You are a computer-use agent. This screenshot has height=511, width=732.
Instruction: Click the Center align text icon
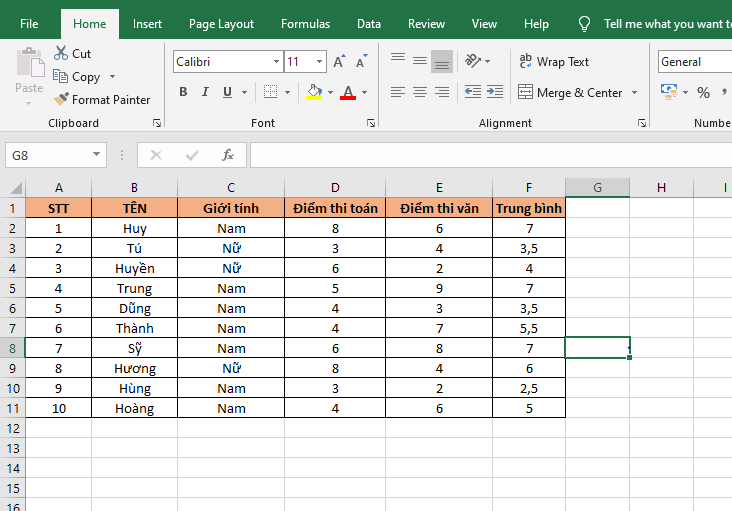point(419,92)
